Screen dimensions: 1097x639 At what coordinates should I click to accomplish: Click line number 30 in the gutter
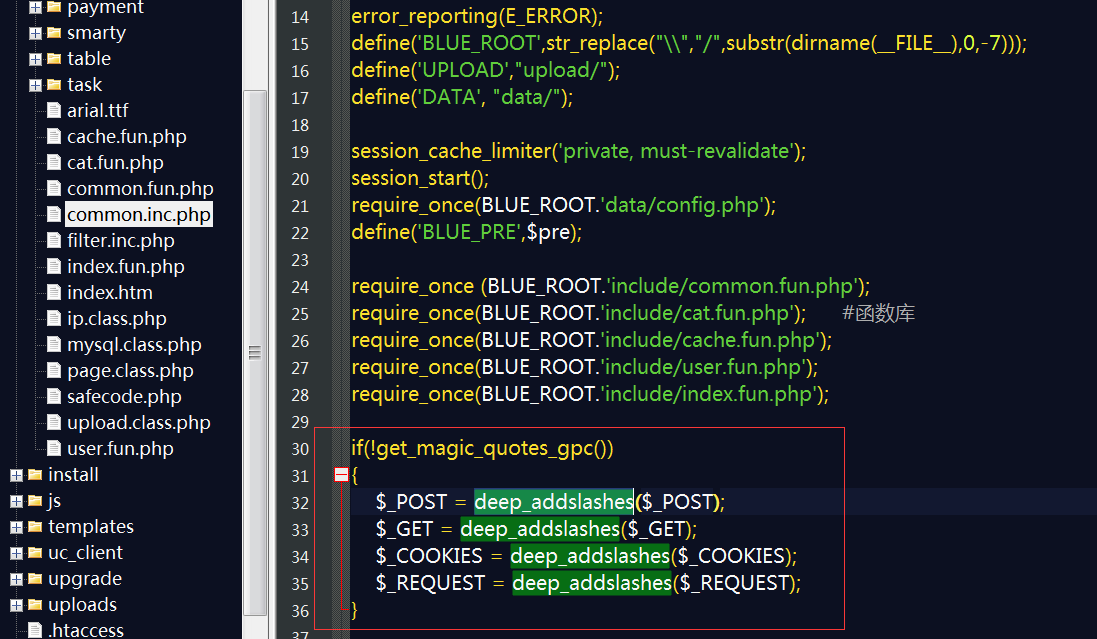point(300,449)
